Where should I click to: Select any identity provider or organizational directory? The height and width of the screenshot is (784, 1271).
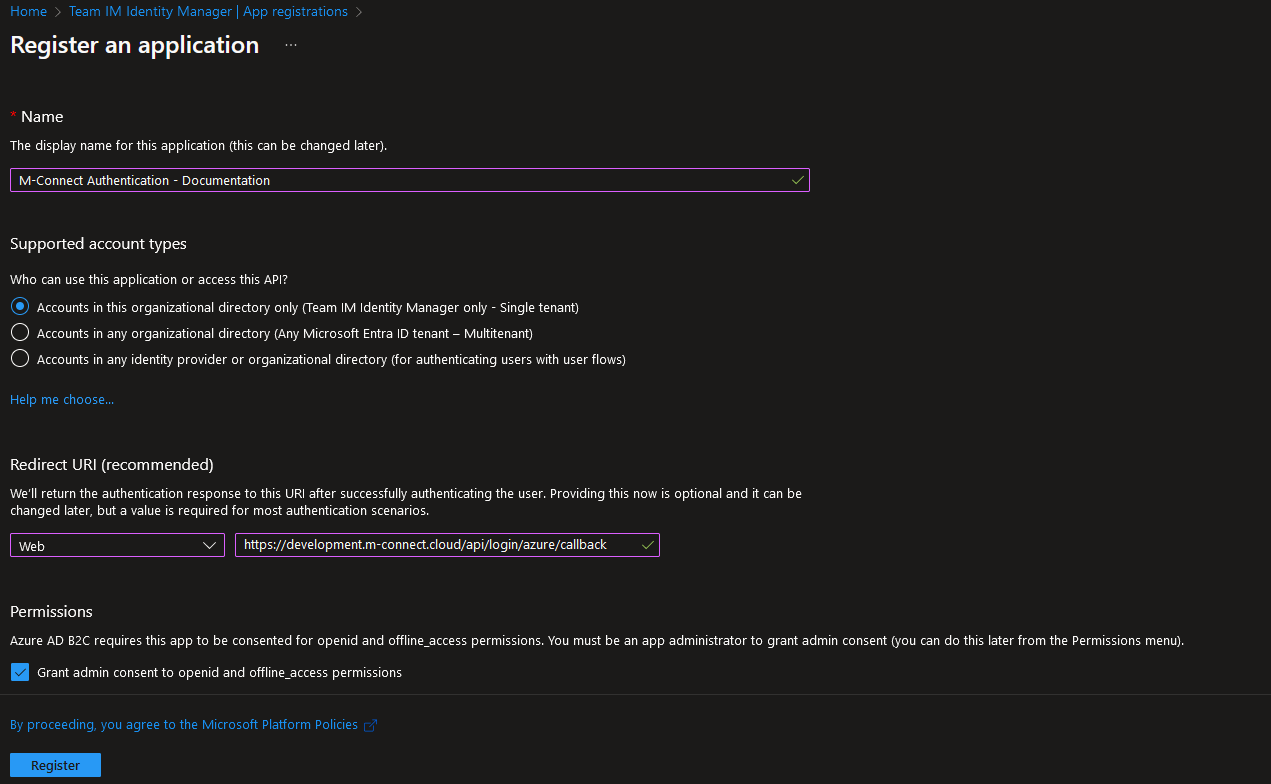pyautogui.click(x=20, y=359)
